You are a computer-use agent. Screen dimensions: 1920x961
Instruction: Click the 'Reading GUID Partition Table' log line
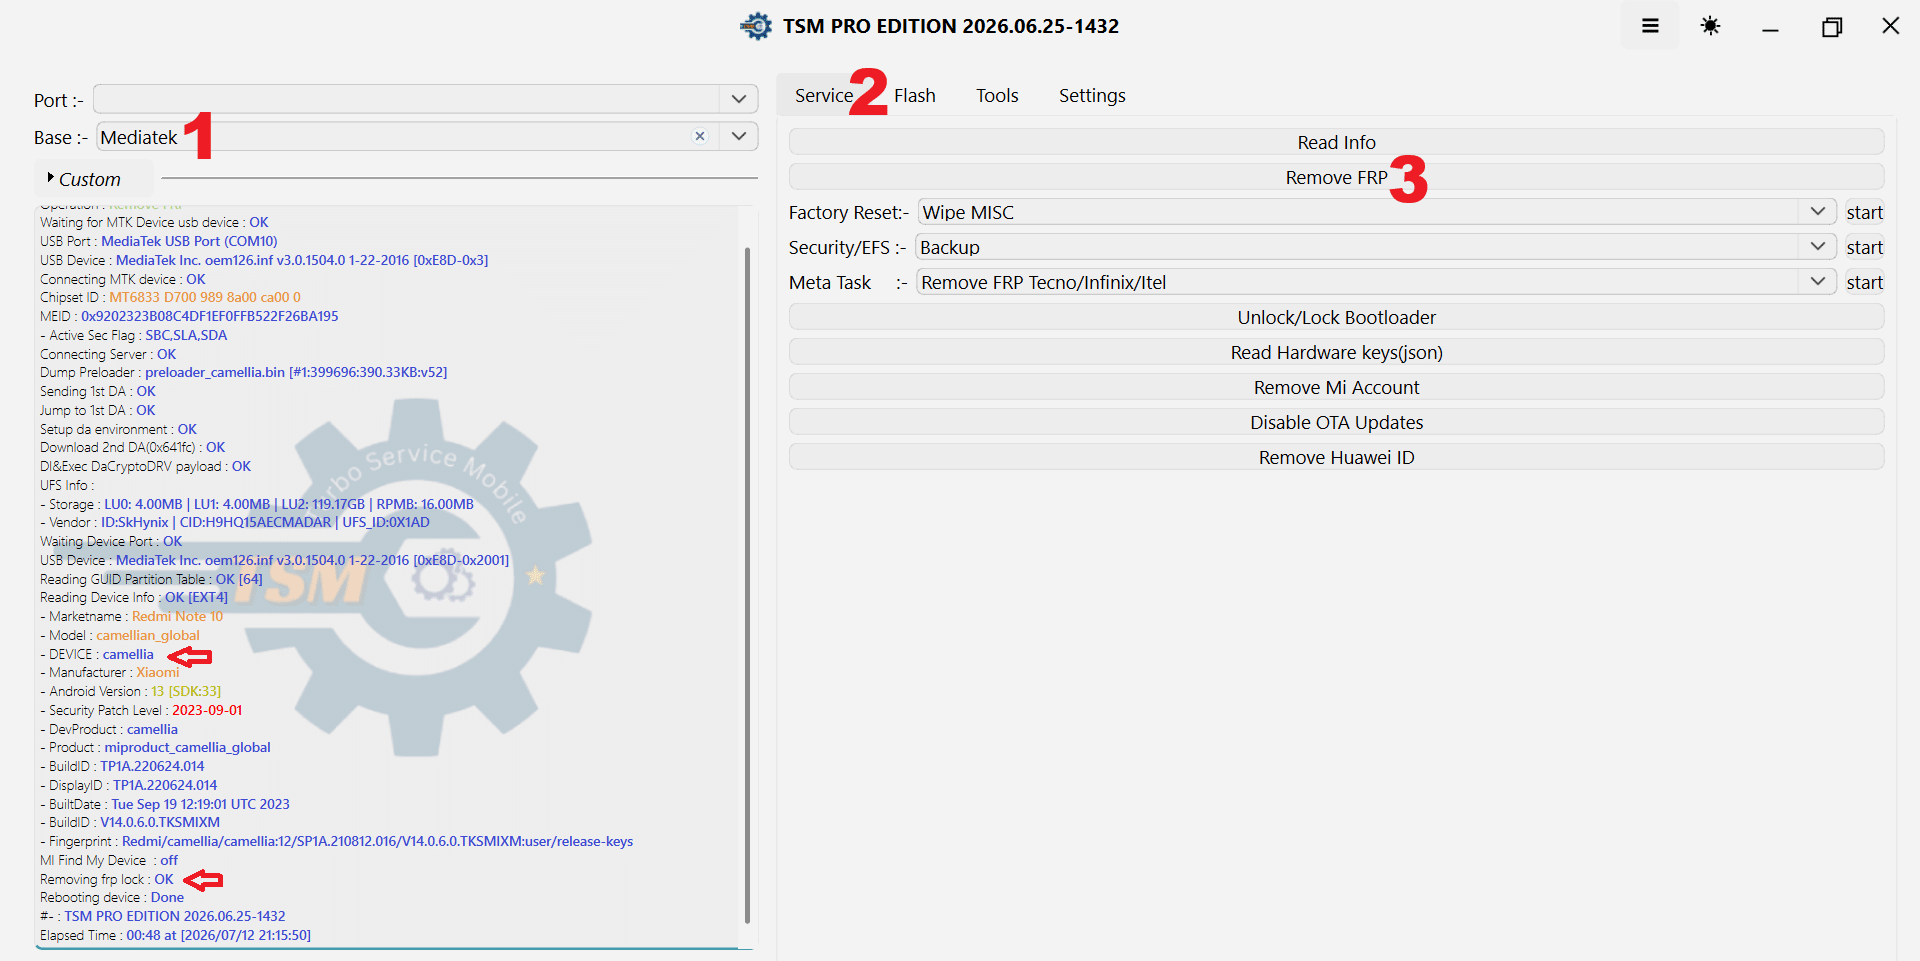[x=151, y=579]
